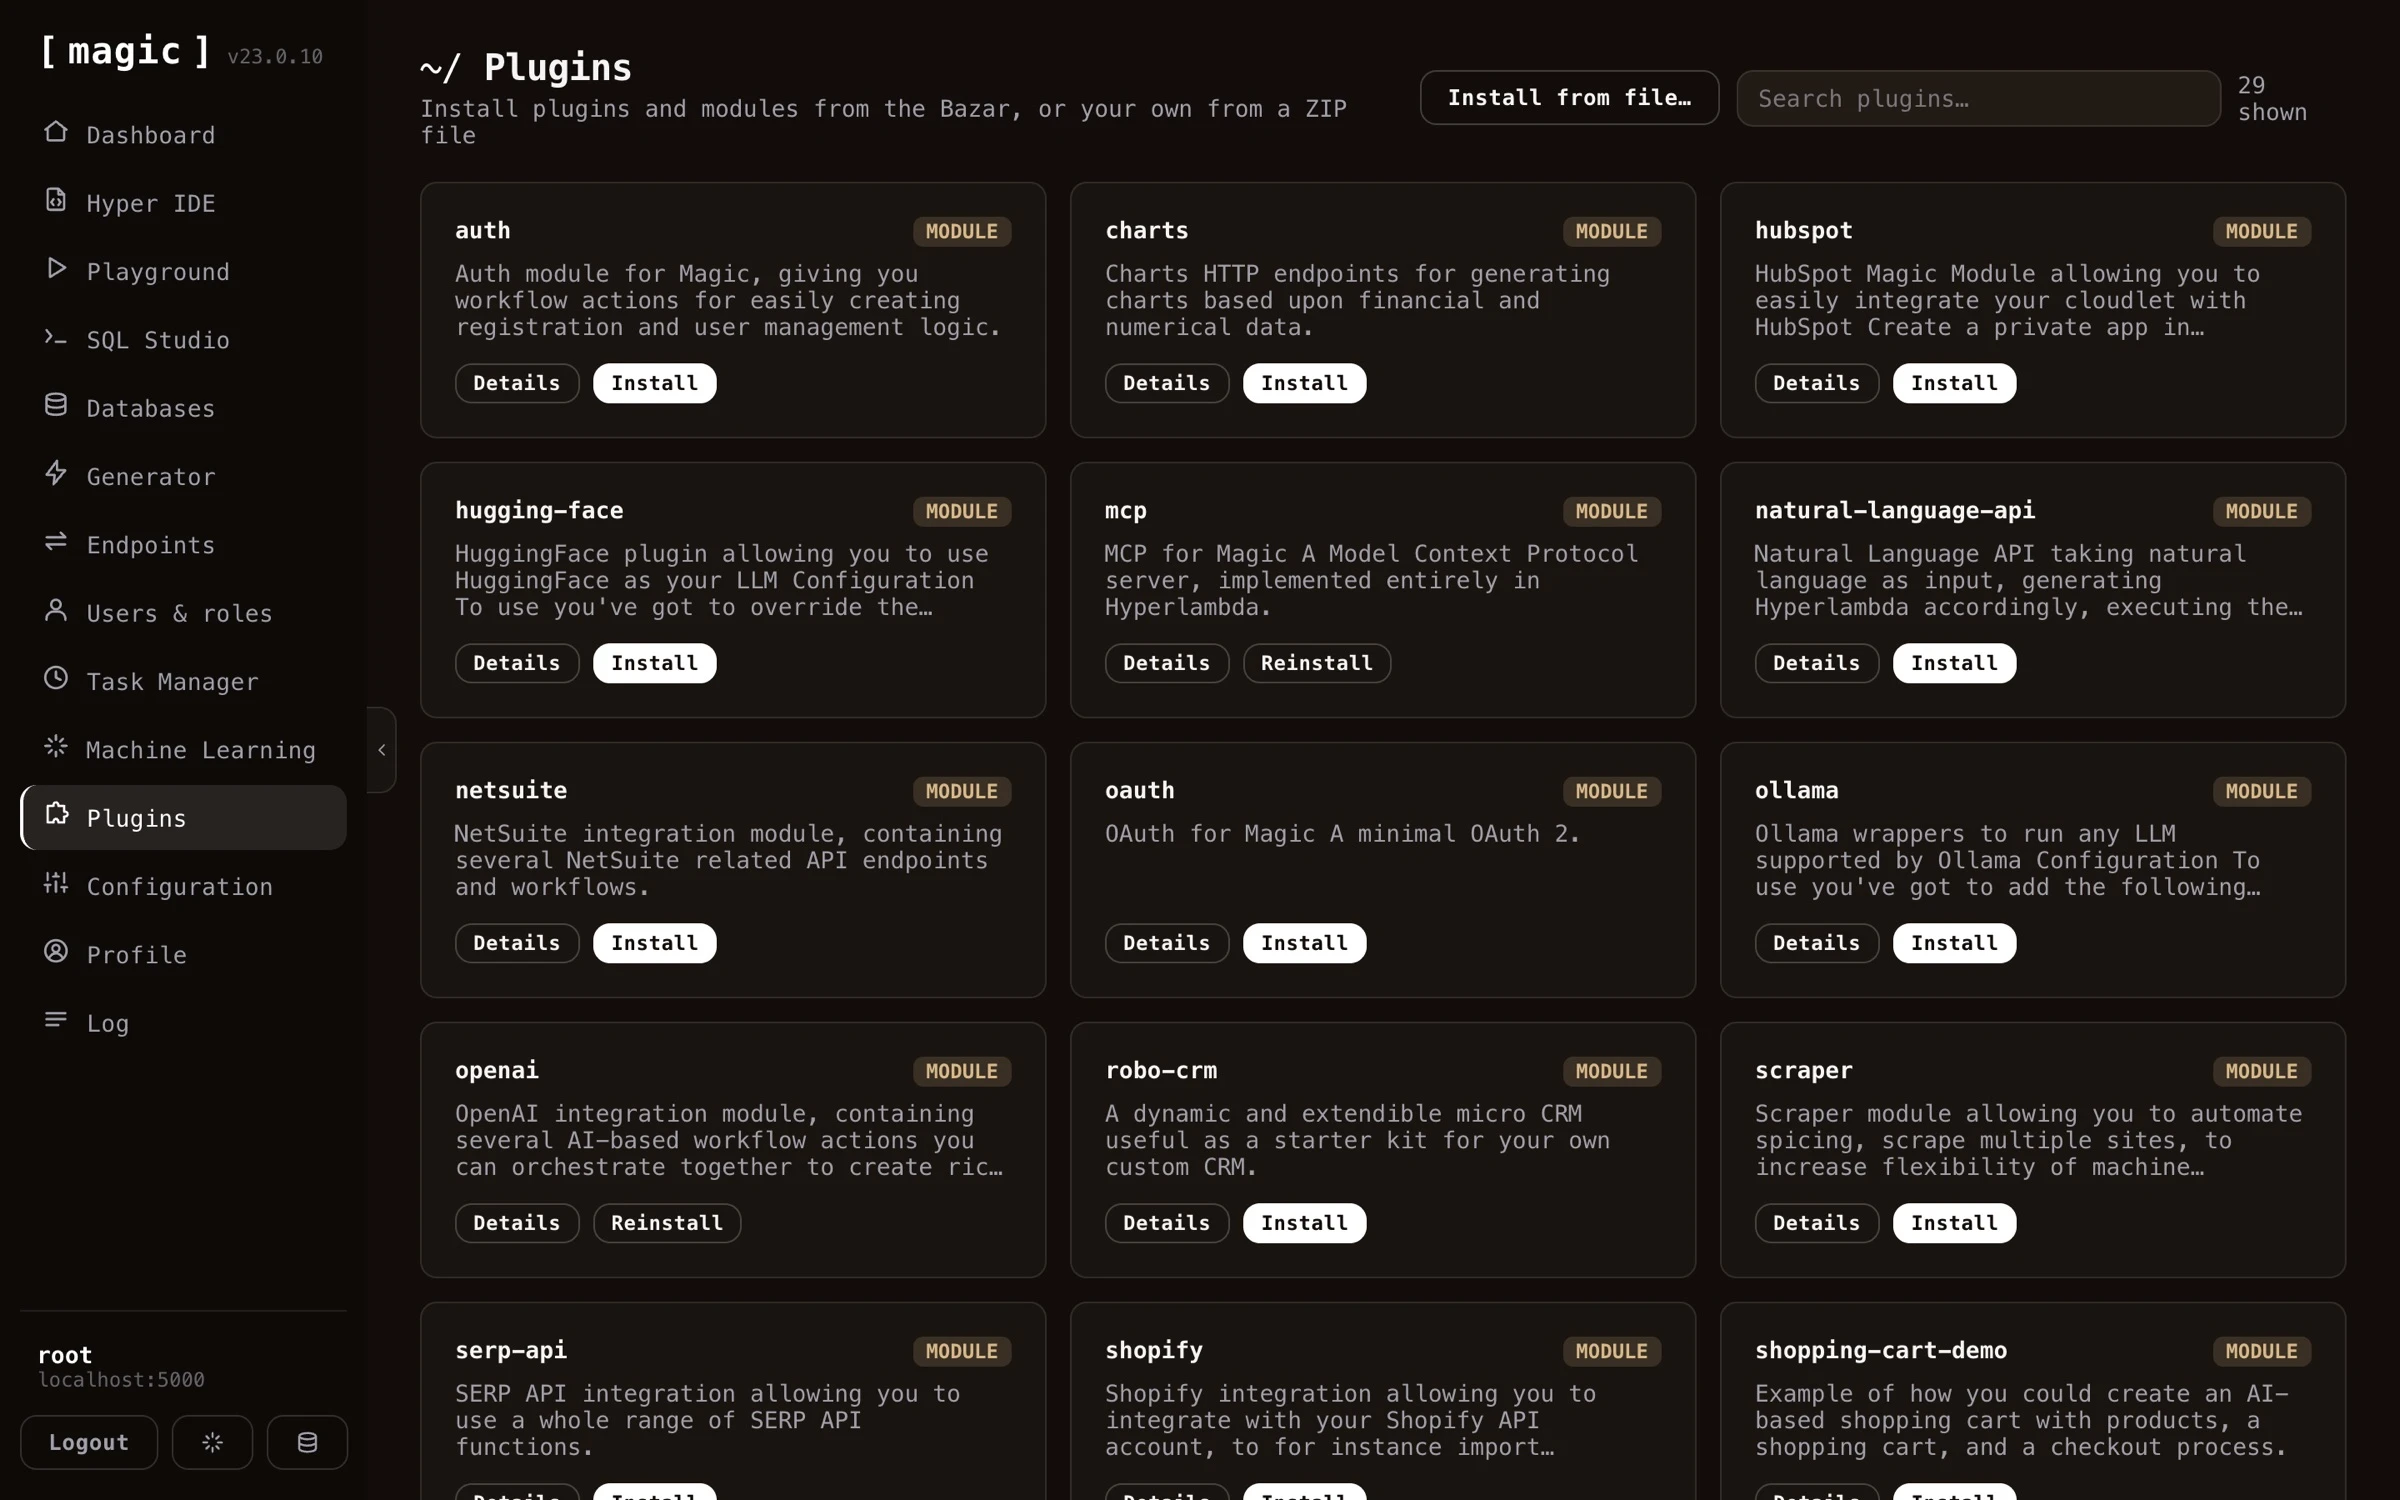Install the hubspot module
Viewport: 2400px width, 1500px height.
[x=1954, y=383]
